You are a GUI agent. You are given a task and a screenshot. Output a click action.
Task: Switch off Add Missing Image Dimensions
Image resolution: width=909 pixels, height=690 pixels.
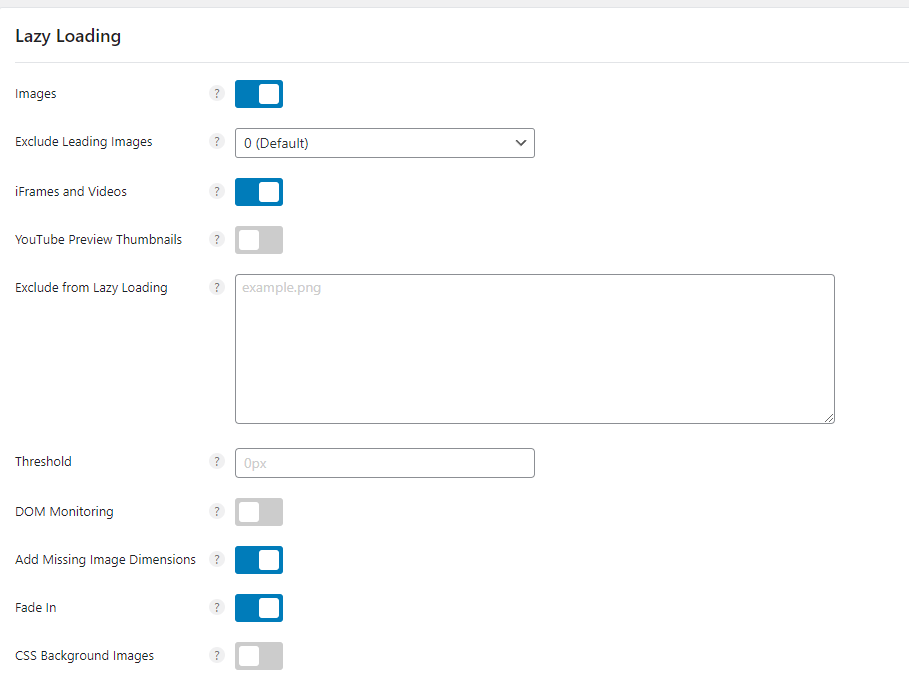tap(259, 560)
